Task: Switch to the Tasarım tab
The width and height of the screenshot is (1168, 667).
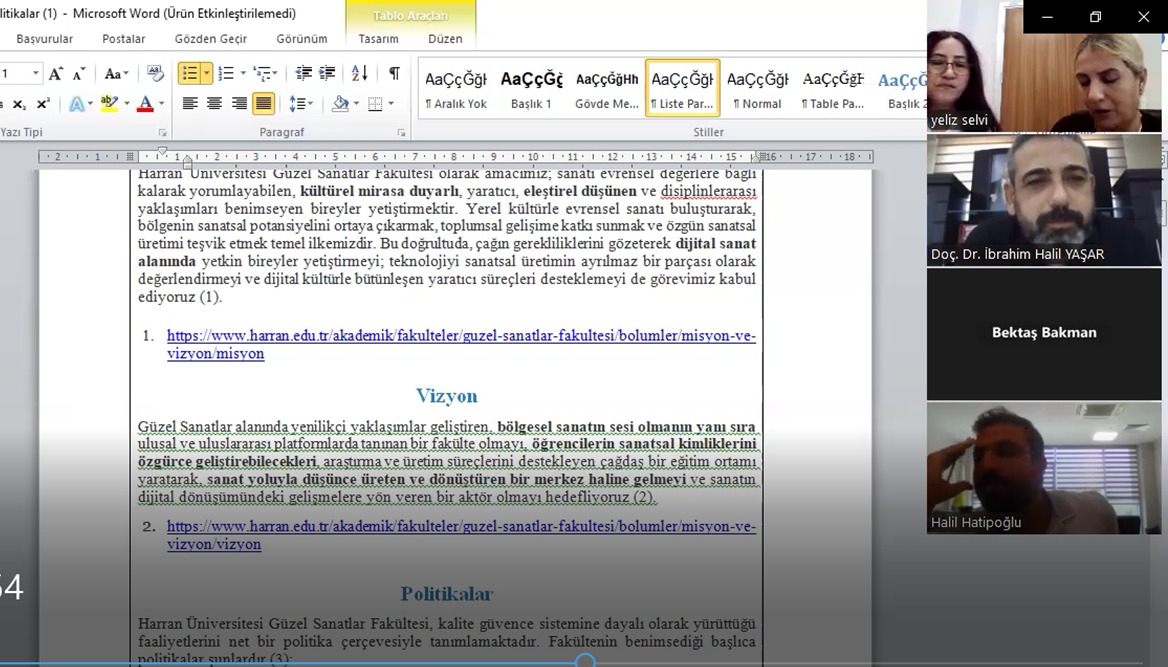Action: point(378,39)
